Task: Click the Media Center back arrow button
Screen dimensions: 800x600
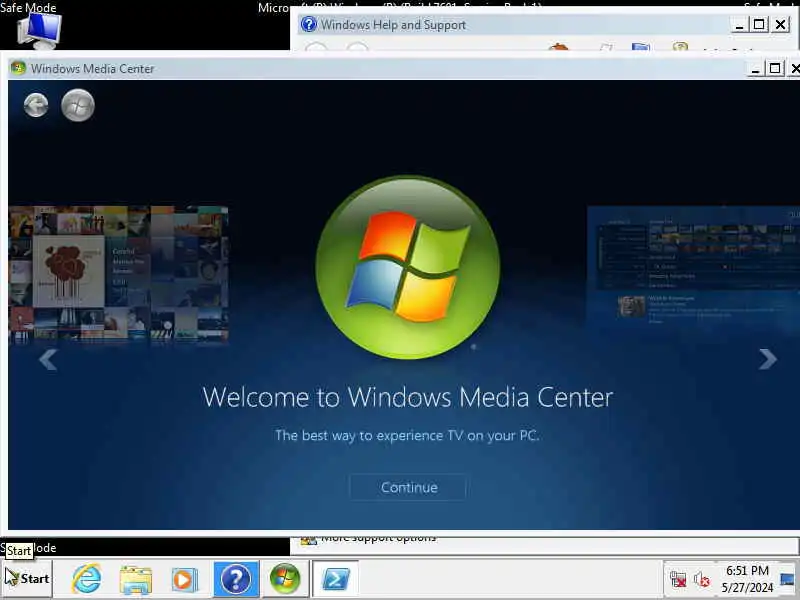Action: coord(36,105)
